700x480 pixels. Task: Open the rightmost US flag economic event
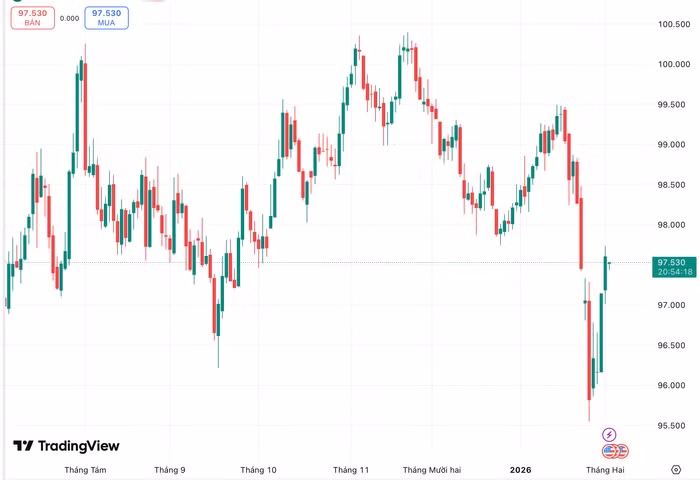click(x=621, y=451)
